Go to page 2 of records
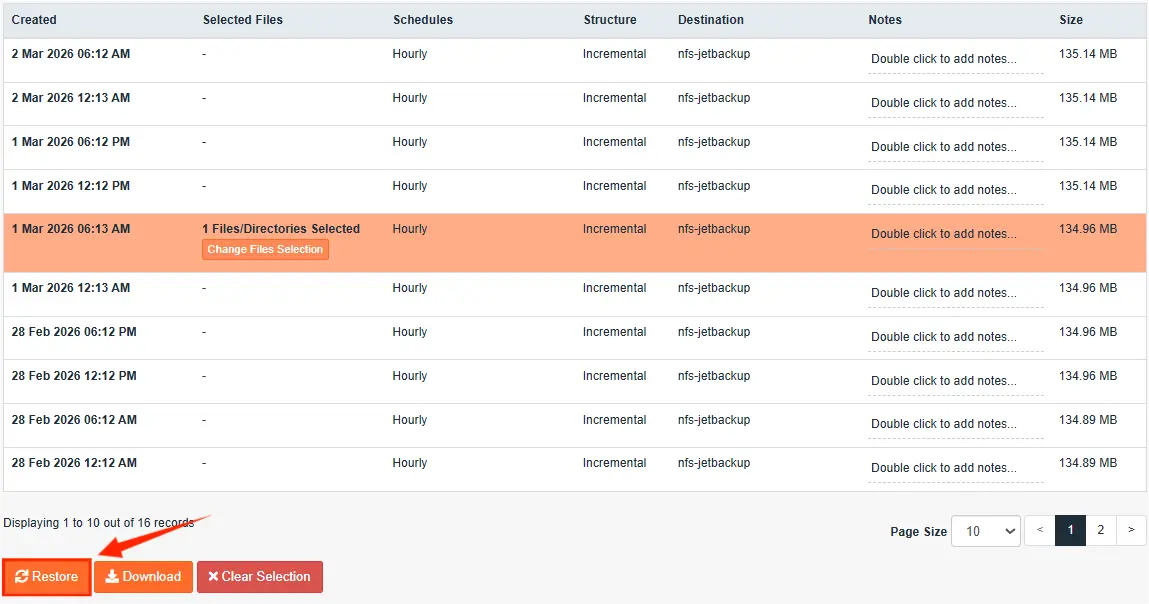The image size is (1149, 604). click(x=1100, y=531)
